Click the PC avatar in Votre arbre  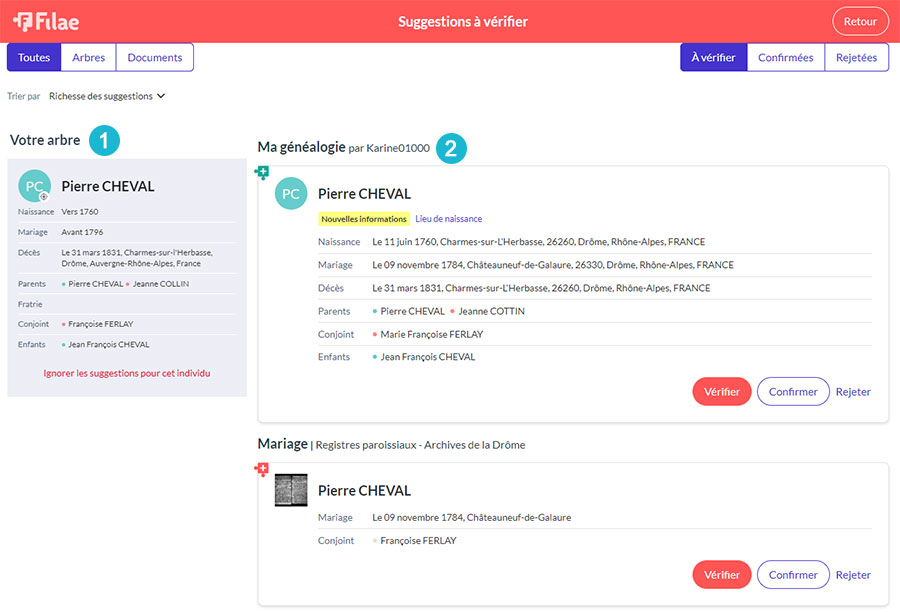click(x=34, y=186)
